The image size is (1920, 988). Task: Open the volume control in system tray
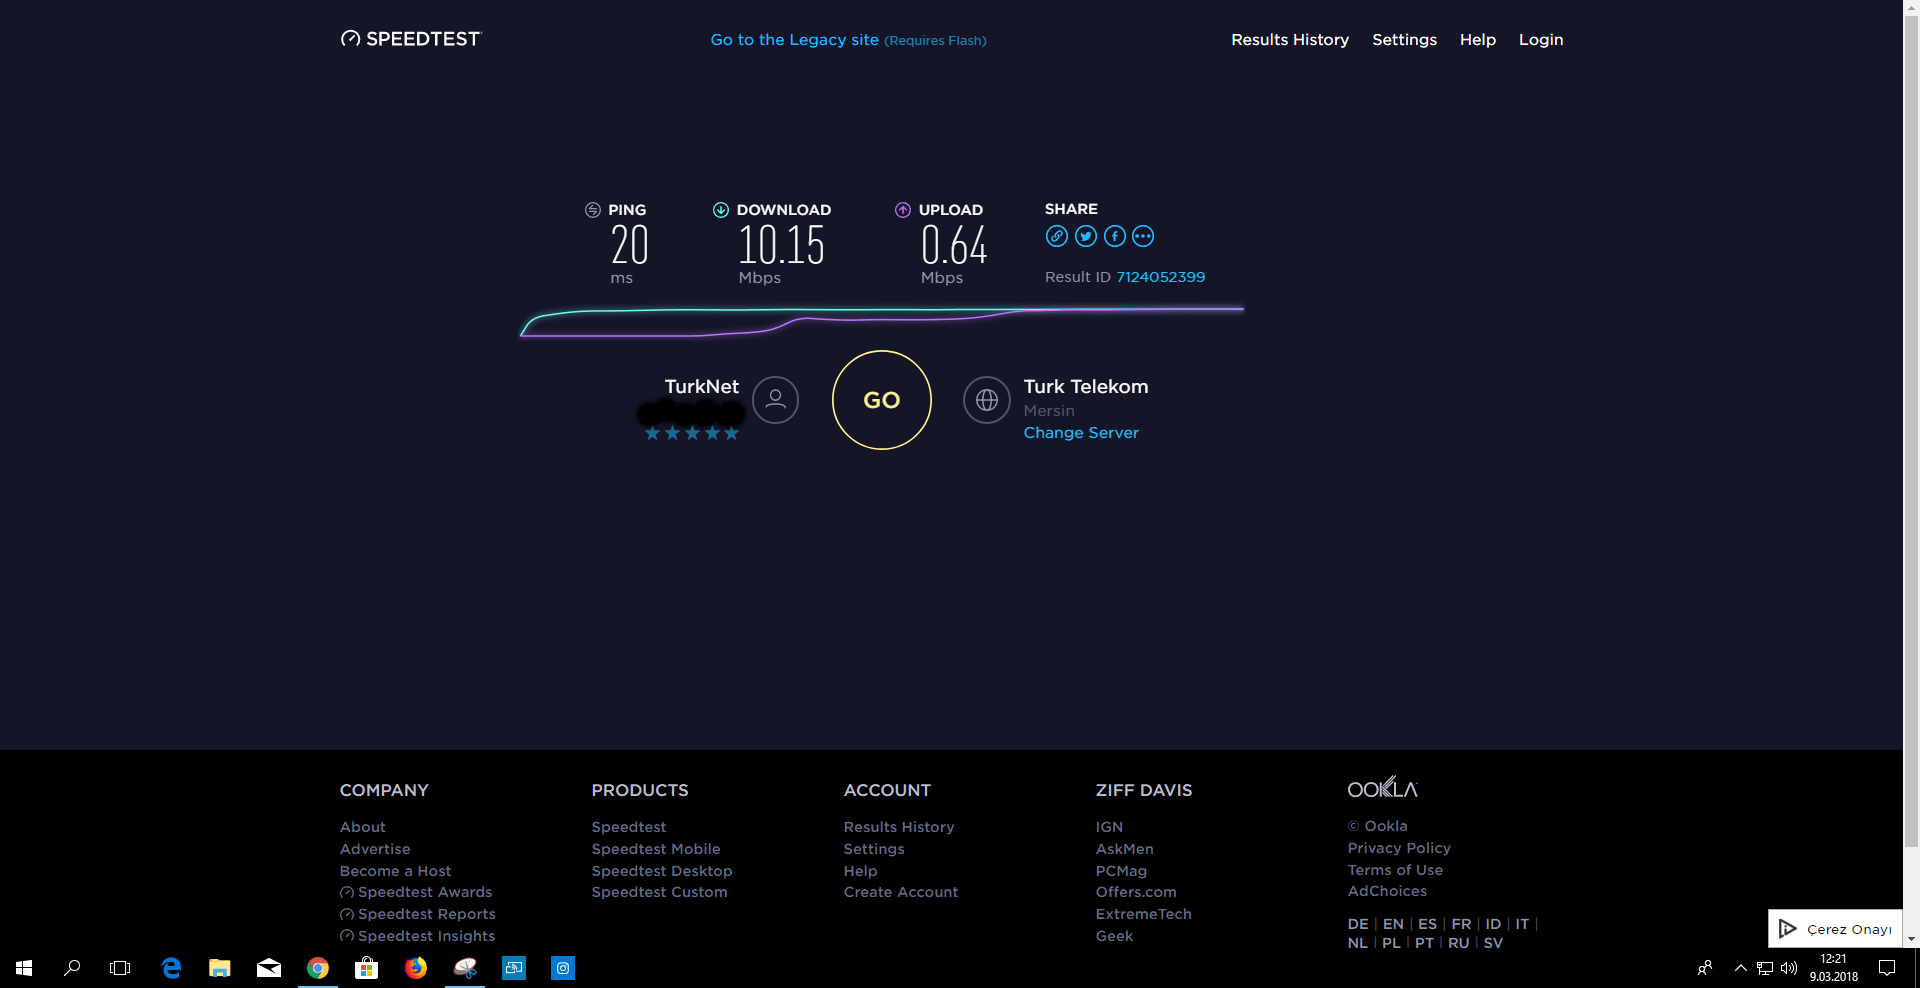[x=1789, y=968]
